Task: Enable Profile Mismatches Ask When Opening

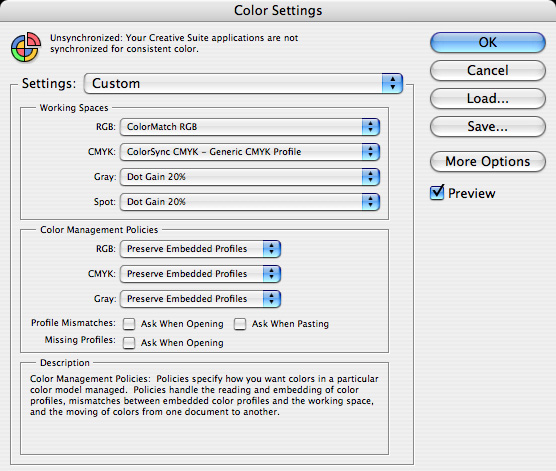Action: [129, 324]
